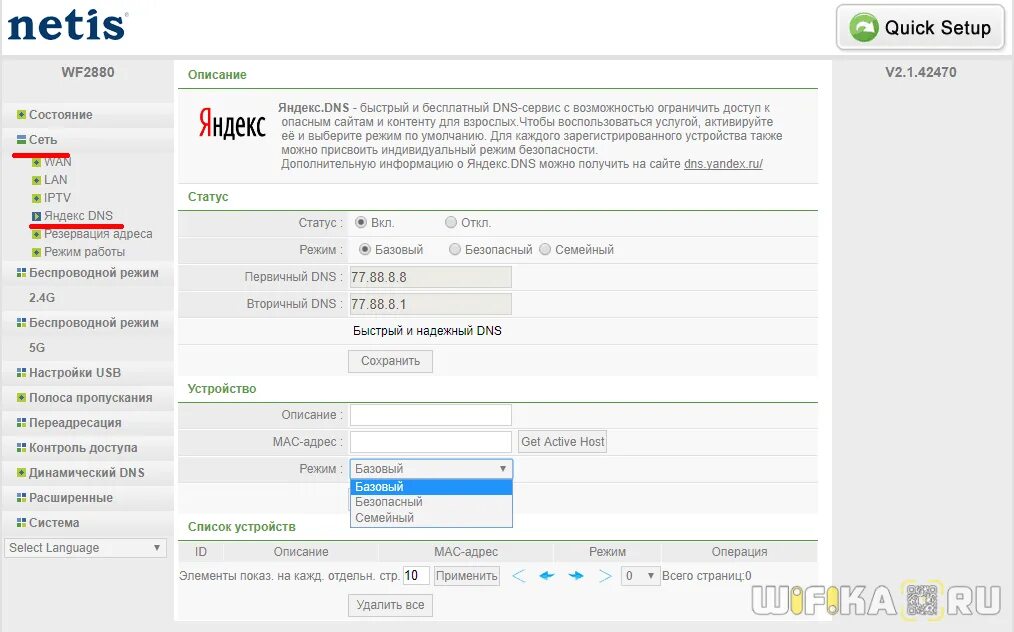Choose Семейный in the dropdown list
This screenshot has width=1014, height=632.
[x=431, y=518]
